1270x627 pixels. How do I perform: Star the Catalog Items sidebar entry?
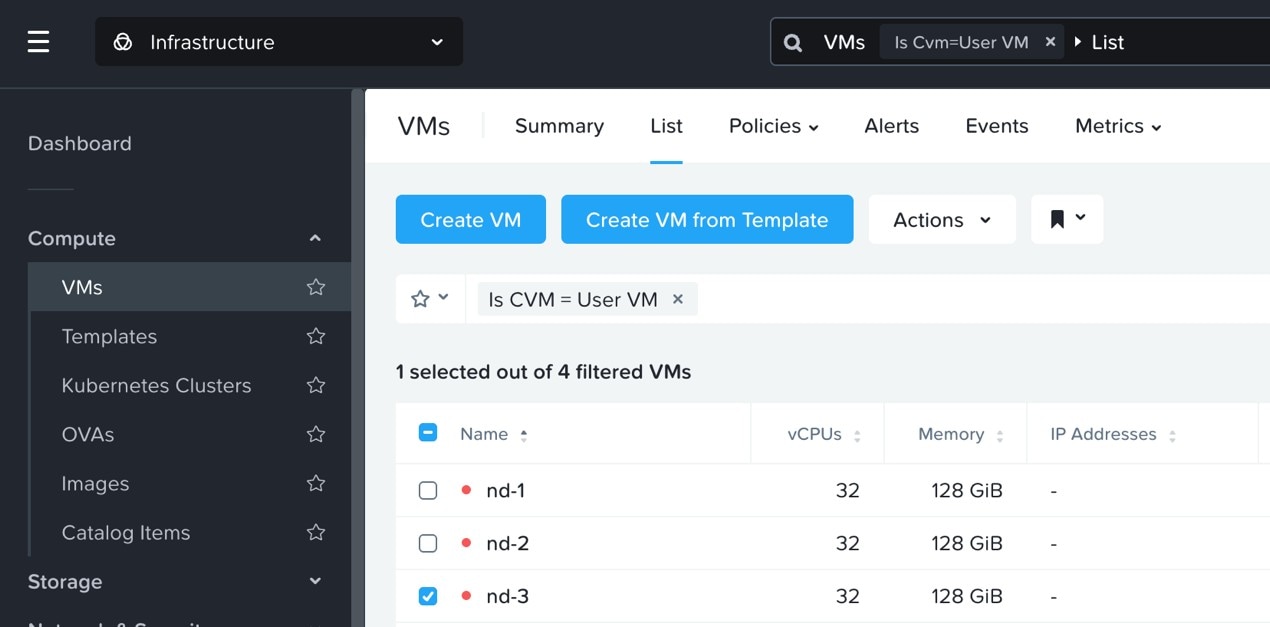(316, 532)
